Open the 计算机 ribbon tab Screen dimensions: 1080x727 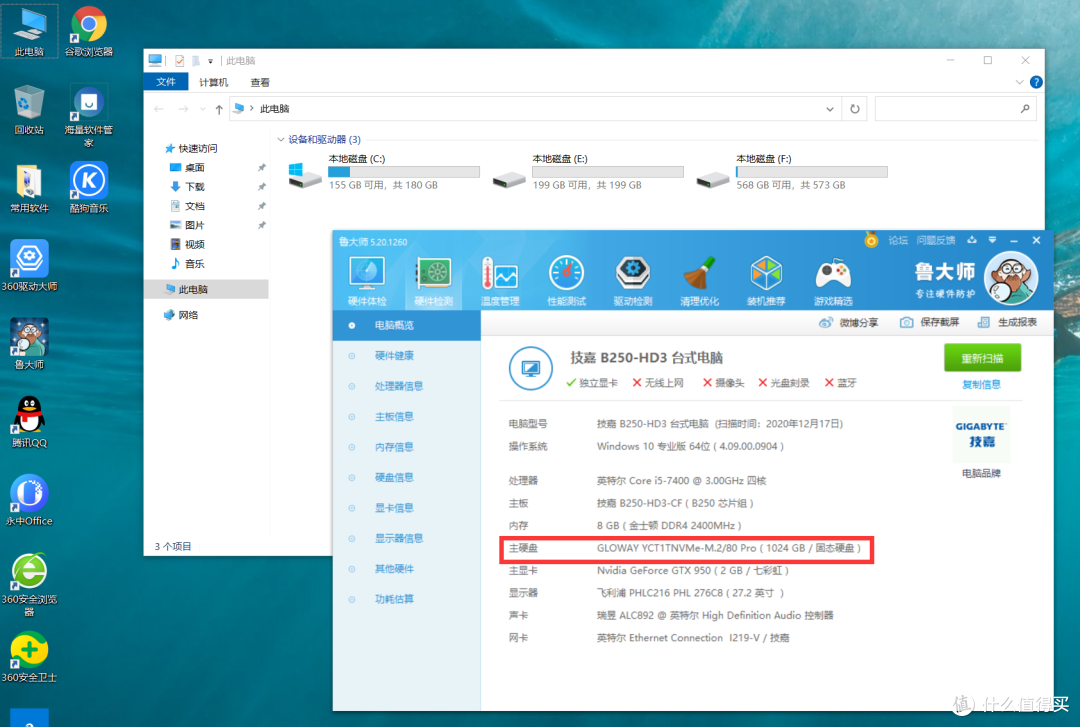(214, 82)
